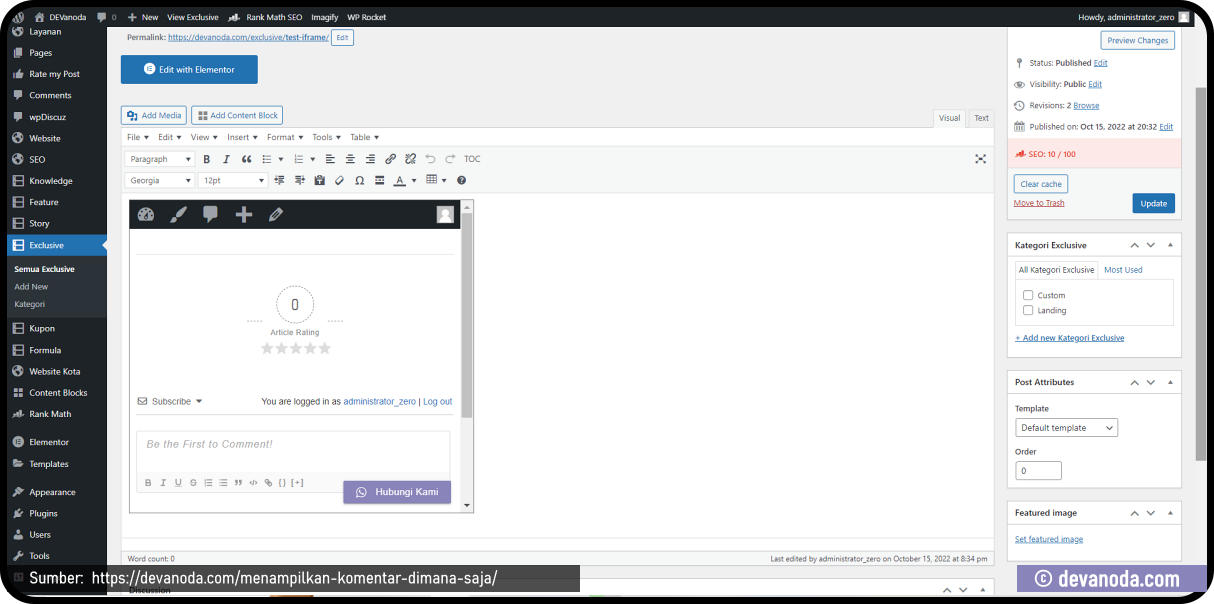Collapse the Kategori Exclusive panel
Screen dimensions: 1214x604
(x=1170, y=245)
